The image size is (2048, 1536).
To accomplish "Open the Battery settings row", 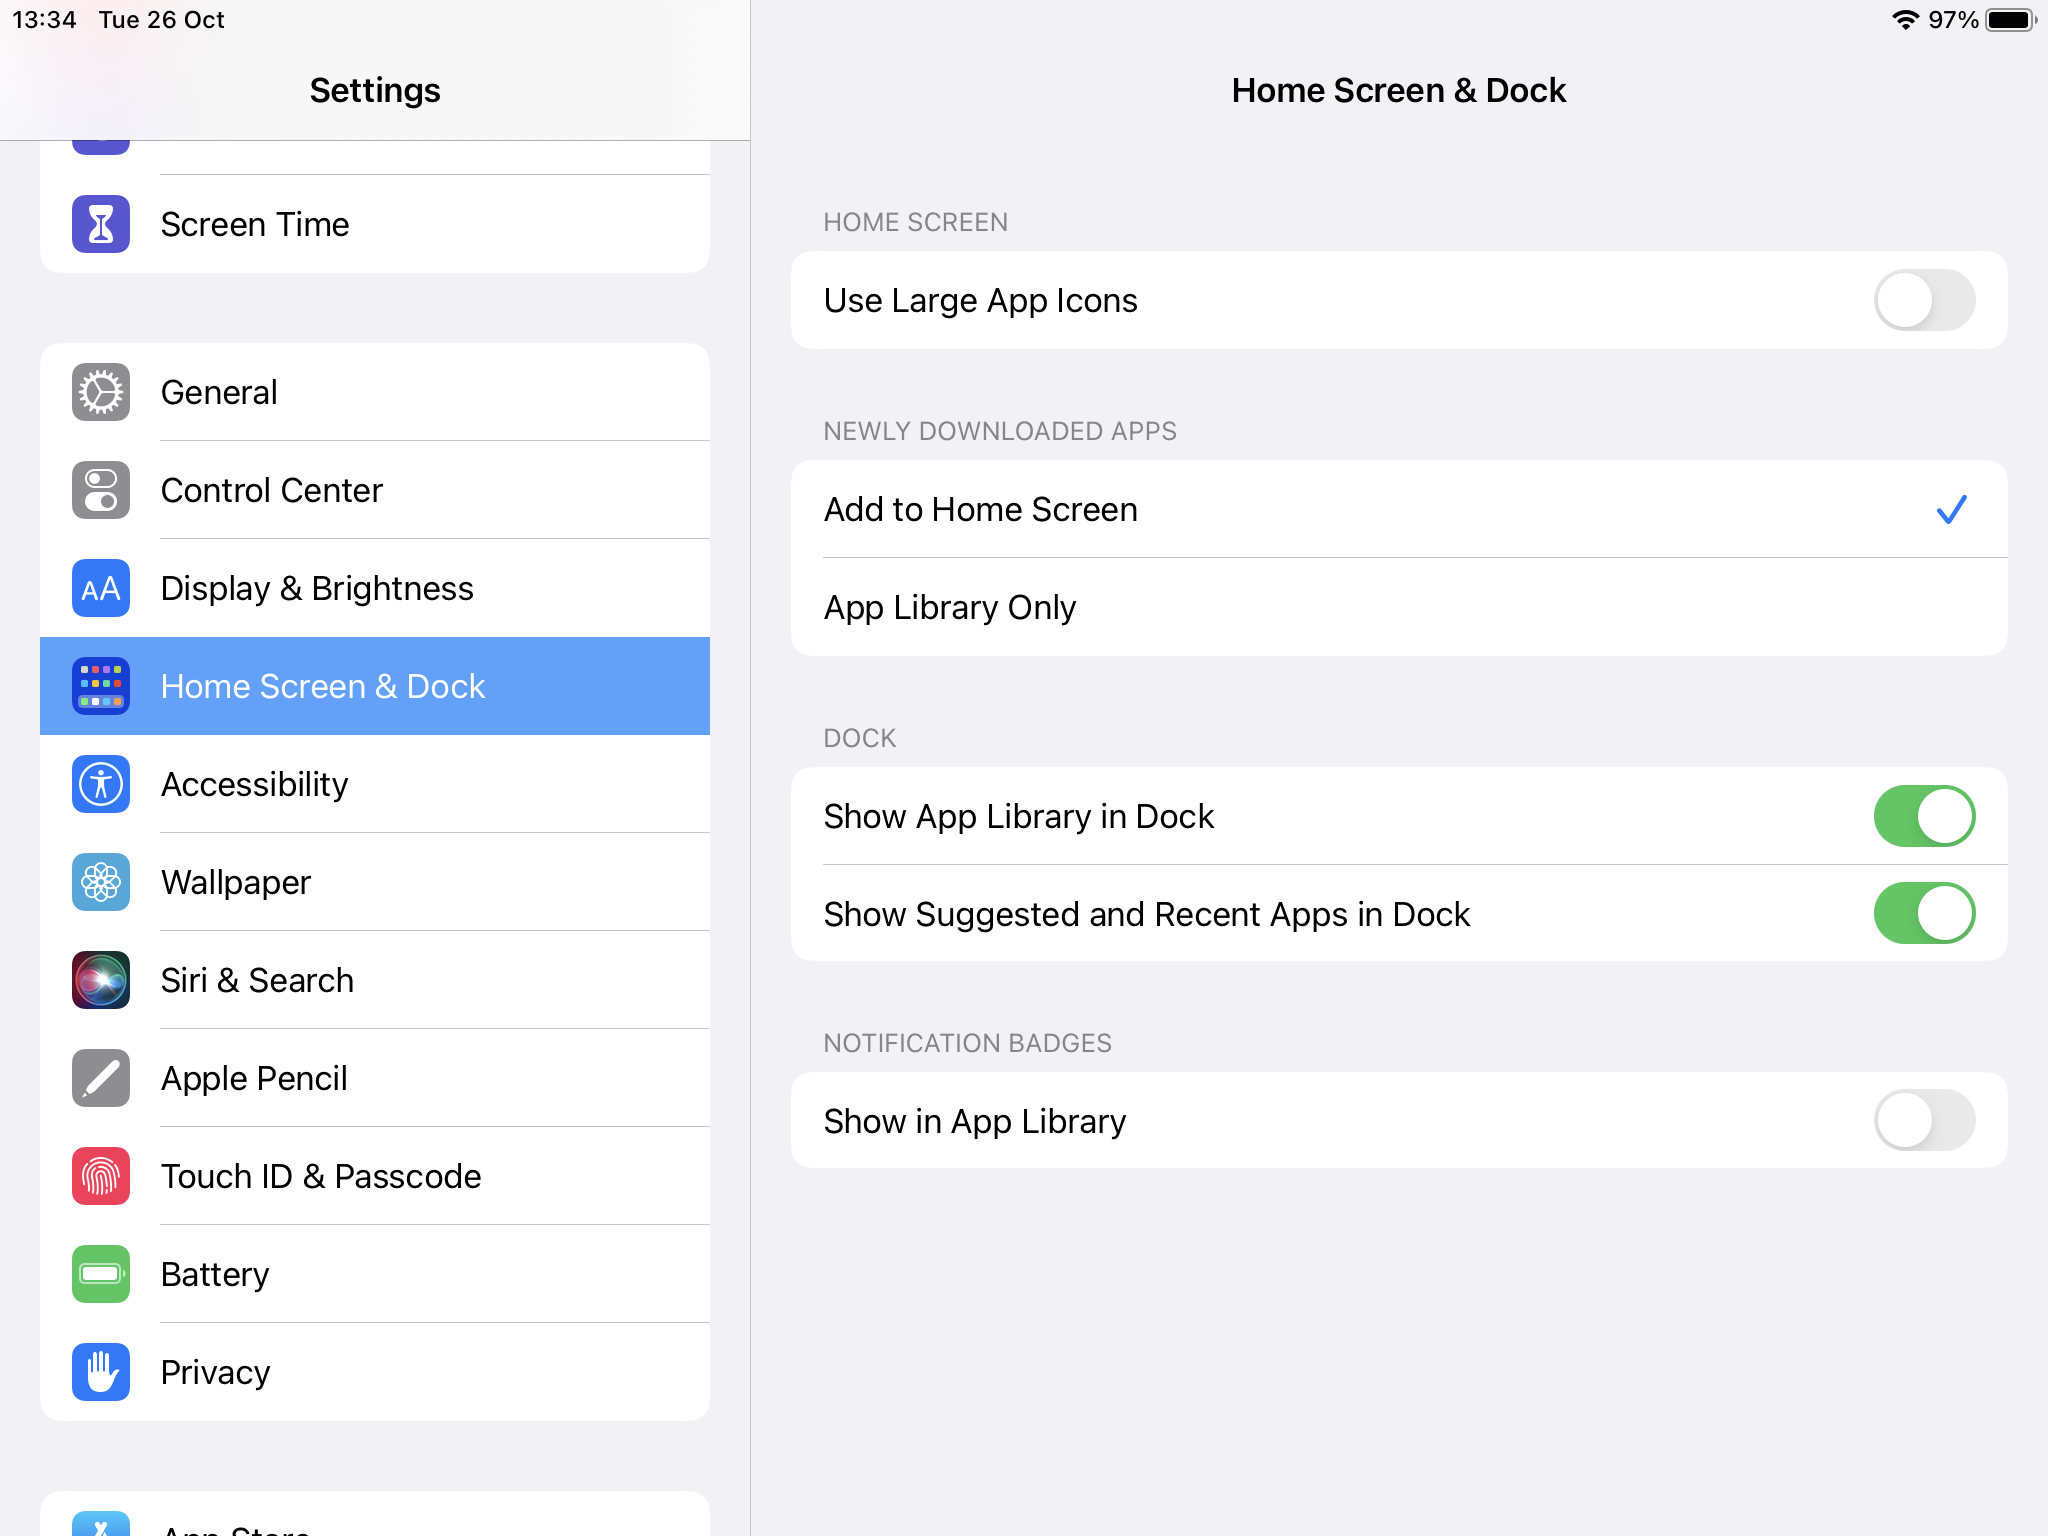I will [375, 1274].
